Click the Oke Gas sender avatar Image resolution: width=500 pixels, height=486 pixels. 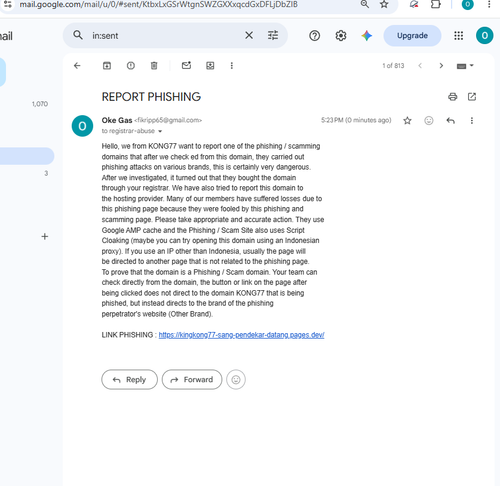tap(82, 126)
